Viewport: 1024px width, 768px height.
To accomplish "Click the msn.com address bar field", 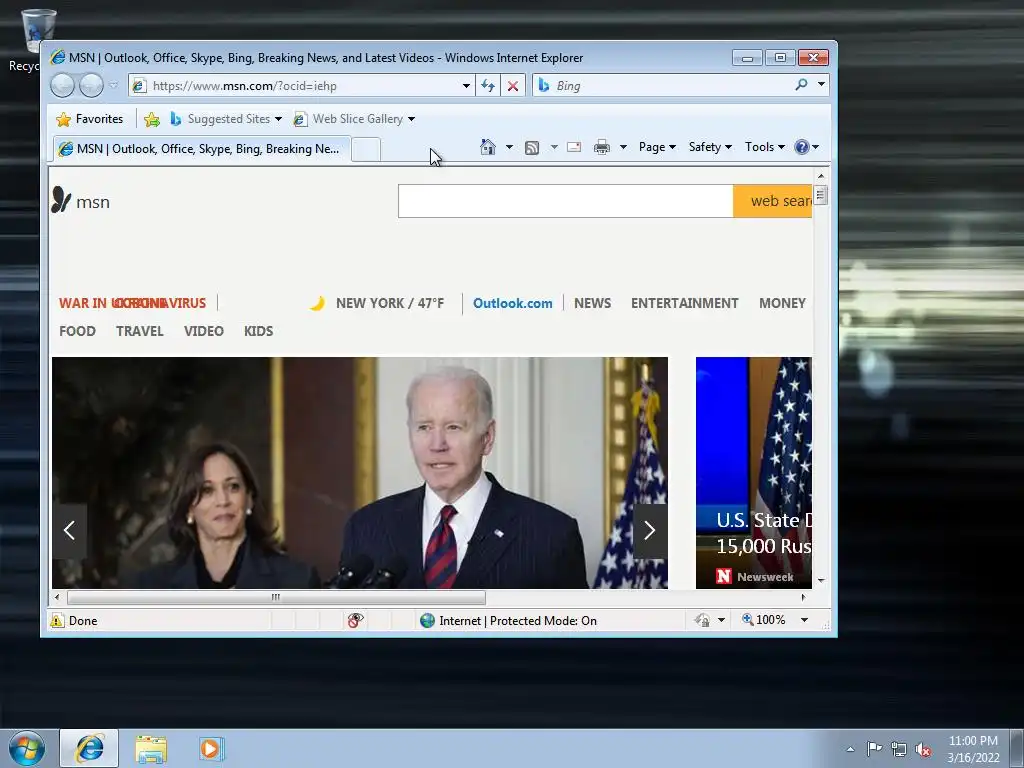I will click(304, 86).
